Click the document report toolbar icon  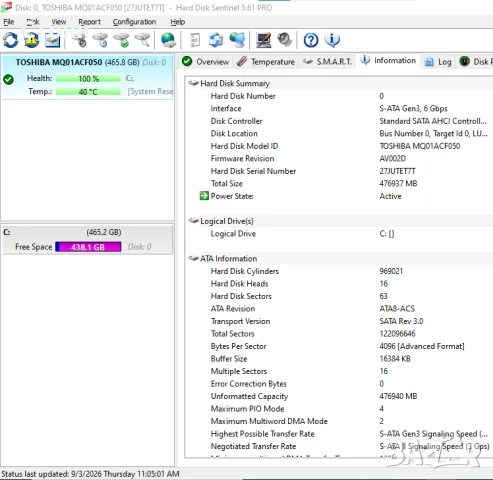(195, 40)
